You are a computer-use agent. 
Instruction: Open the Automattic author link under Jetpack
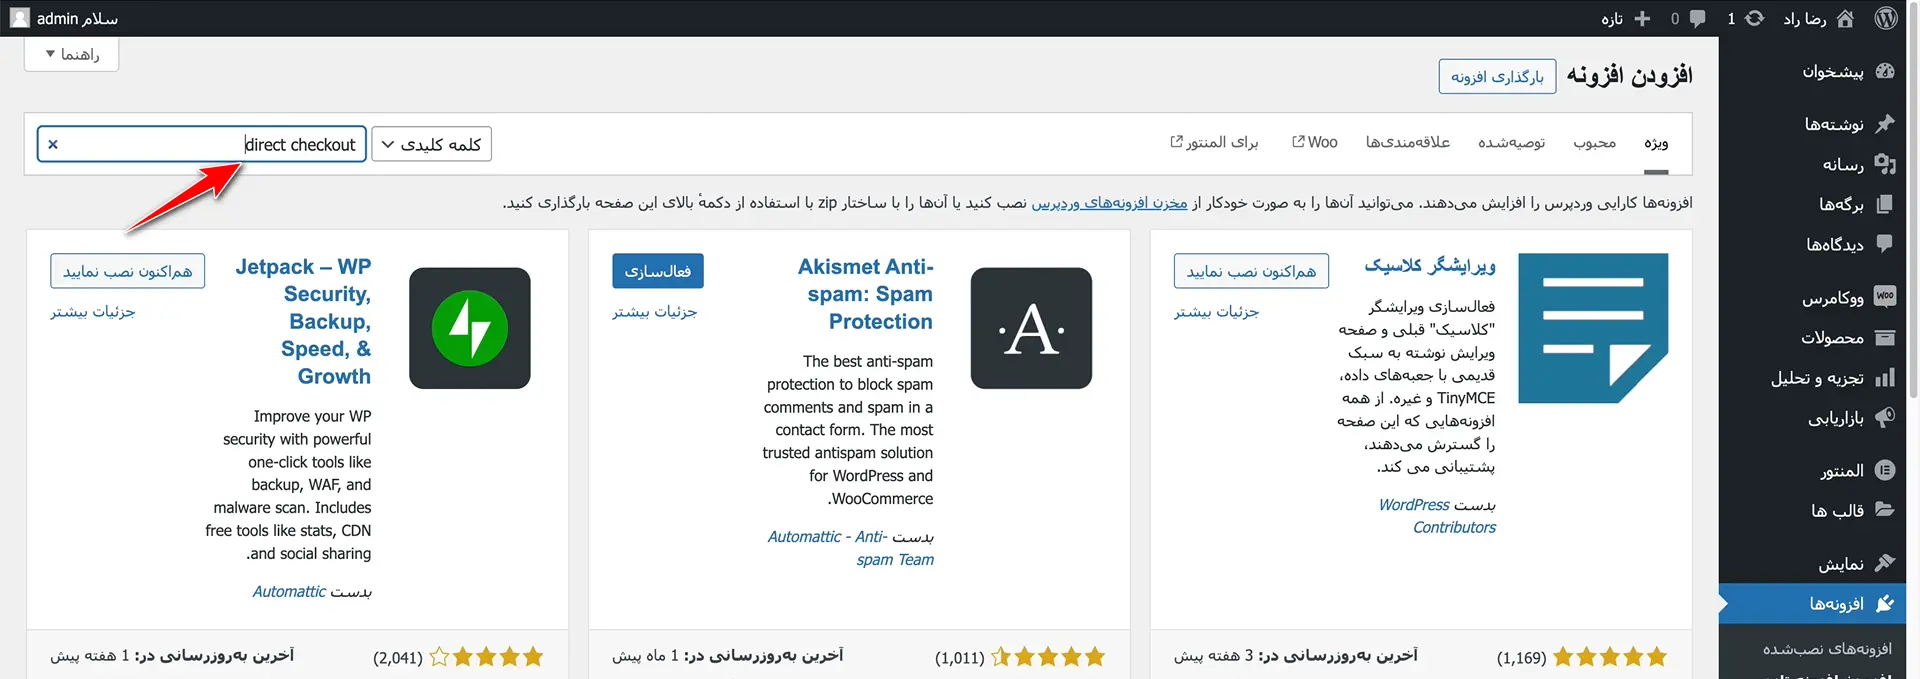pyautogui.click(x=289, y=591)
